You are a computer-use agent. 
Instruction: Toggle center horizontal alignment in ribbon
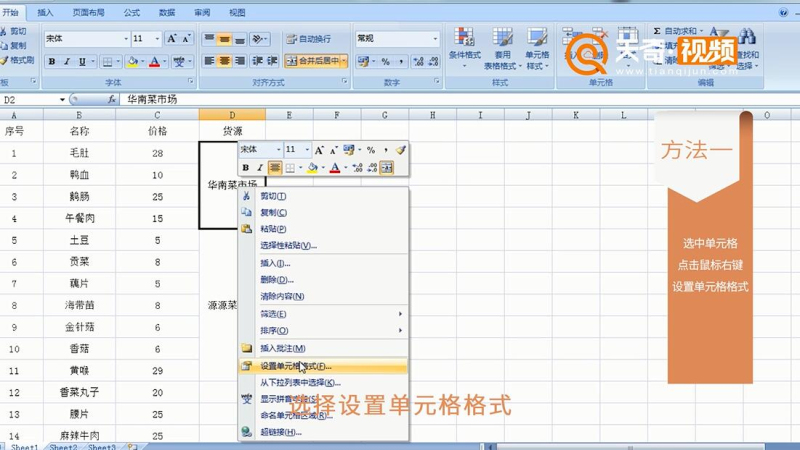224,61
